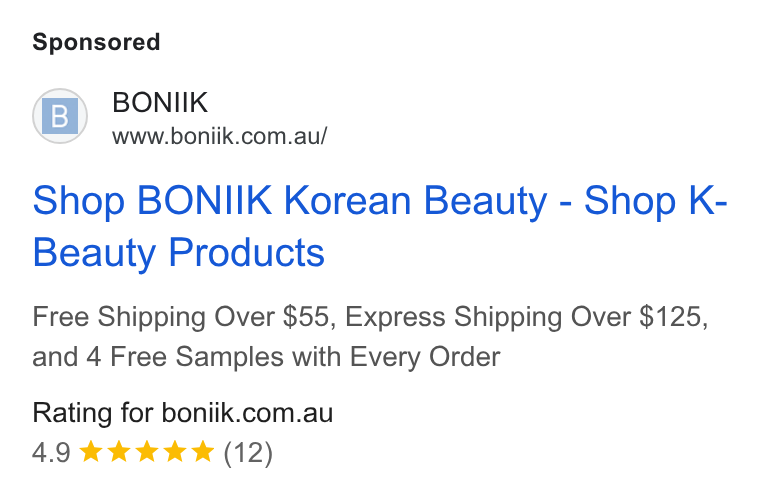760x496 pixels.
Task: Open the Shop BONIIK Korean Beauty headline
Action: pyautogui.click(x=380, y=226)
